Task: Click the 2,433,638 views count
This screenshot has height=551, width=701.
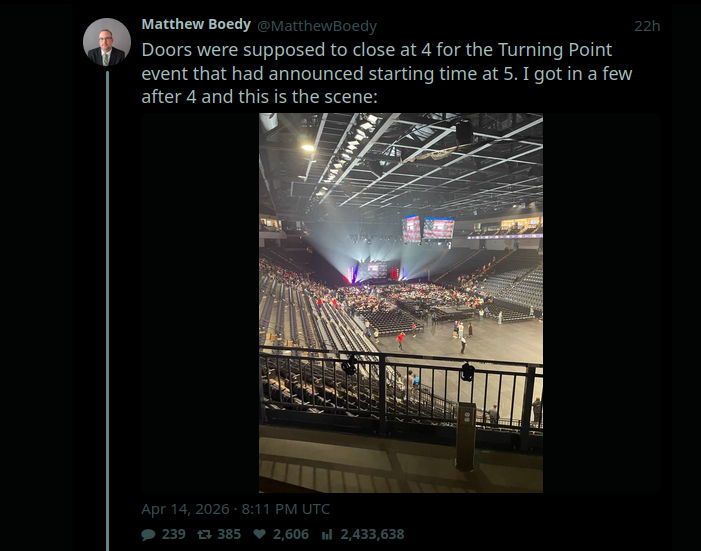Action: (372, 534)
